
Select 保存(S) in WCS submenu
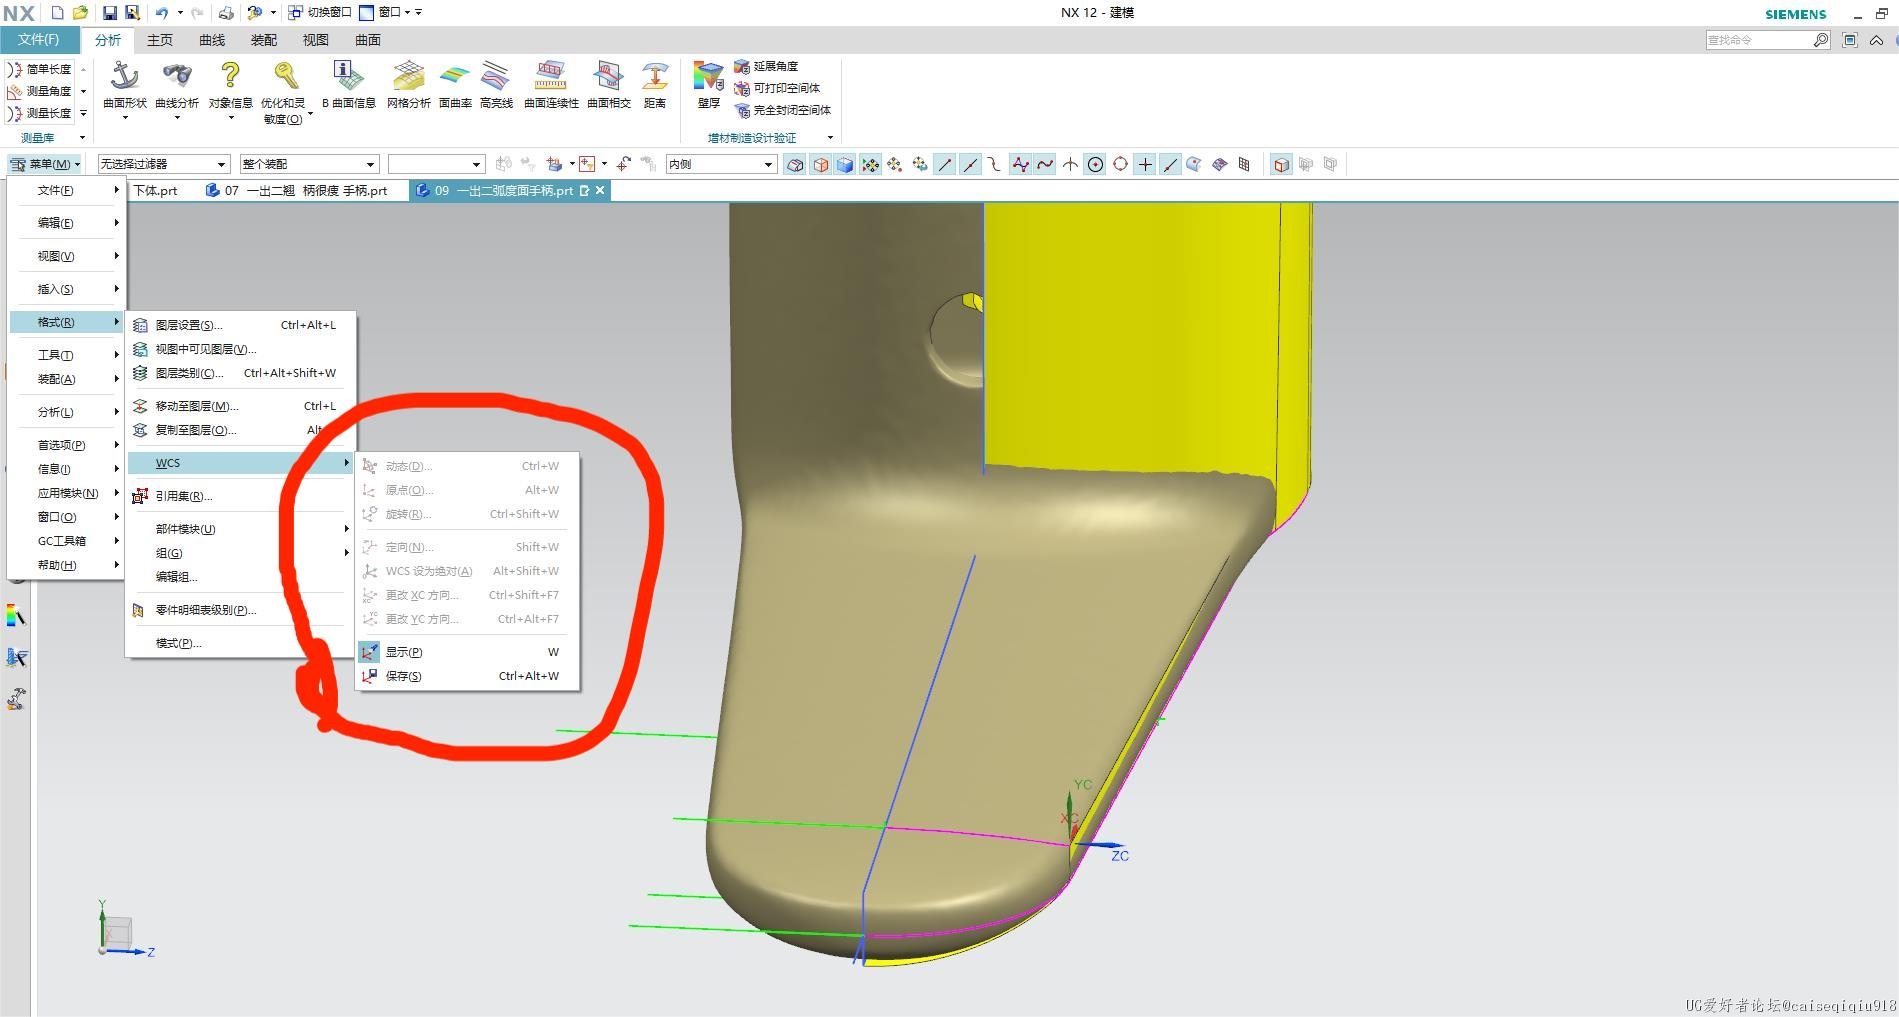467,676
